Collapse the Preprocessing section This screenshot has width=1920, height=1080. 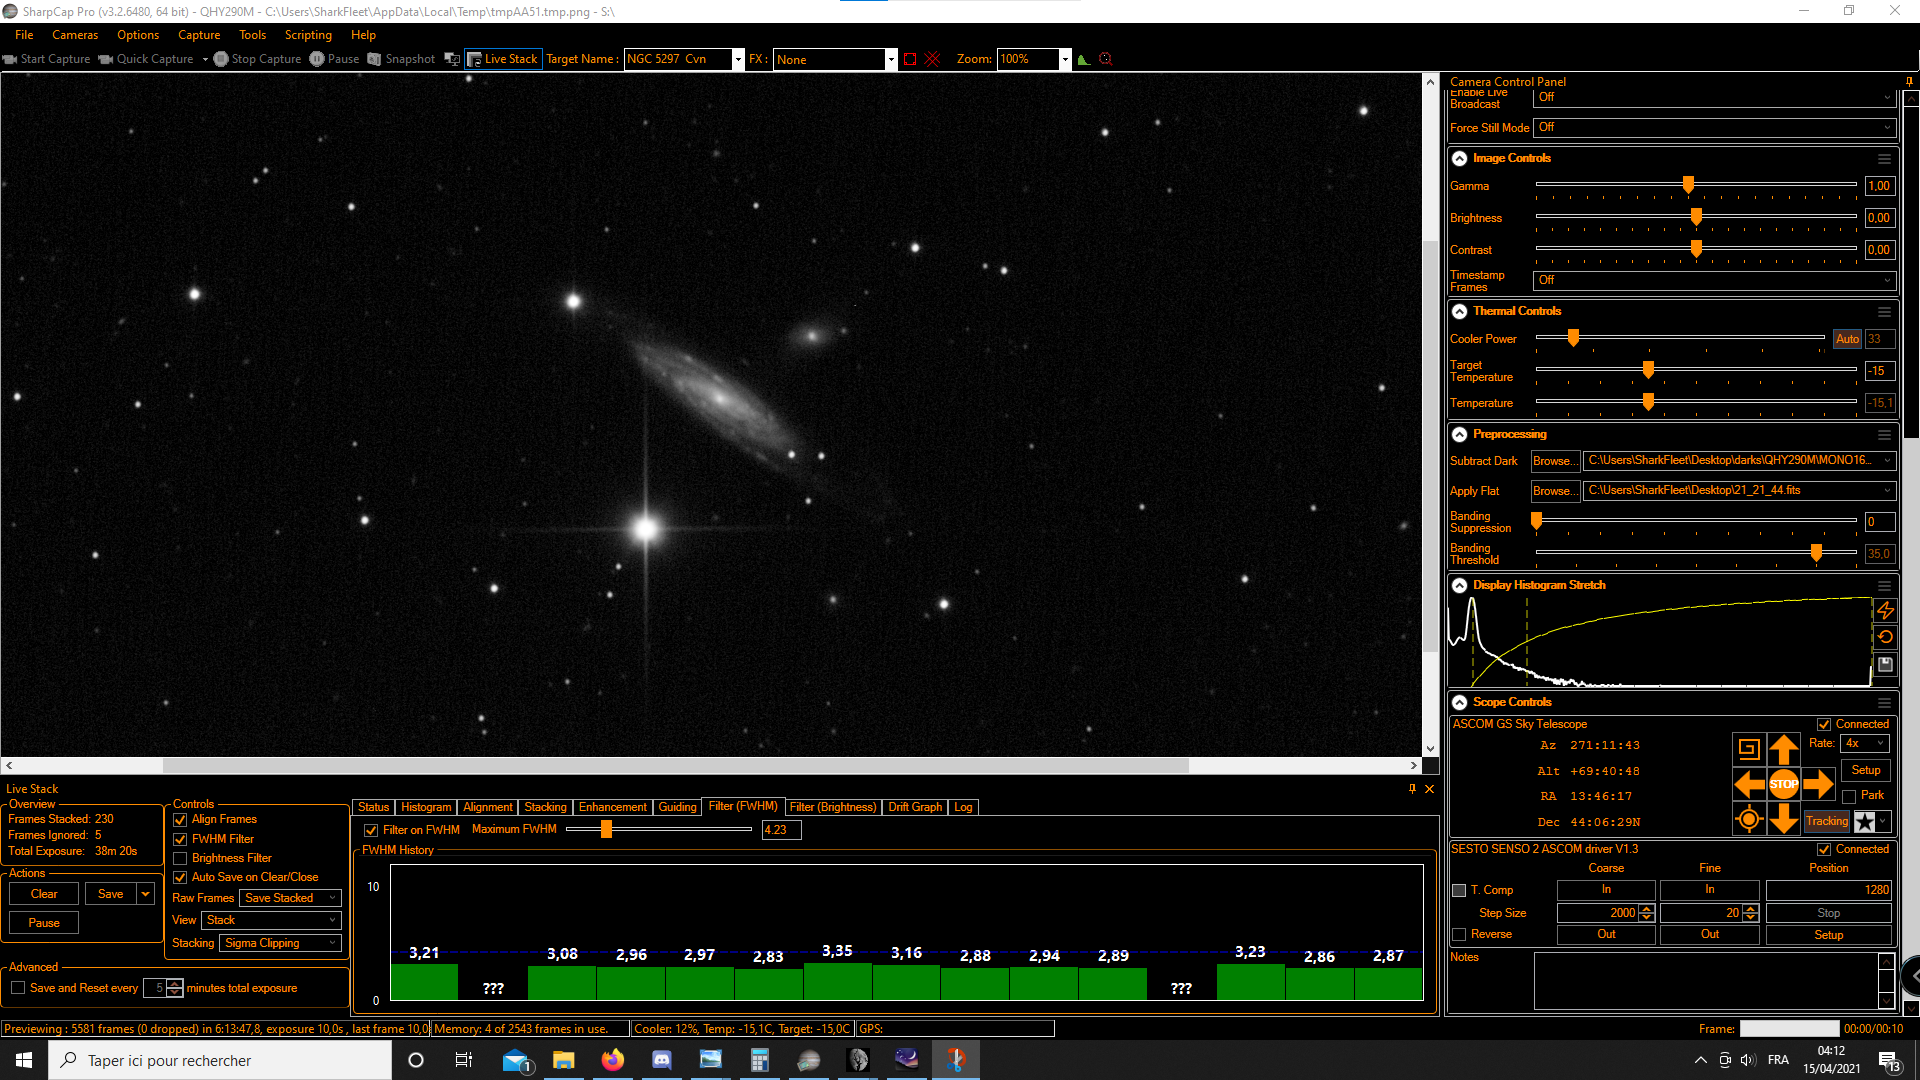pyautogui.click(x=1459, y=435)
